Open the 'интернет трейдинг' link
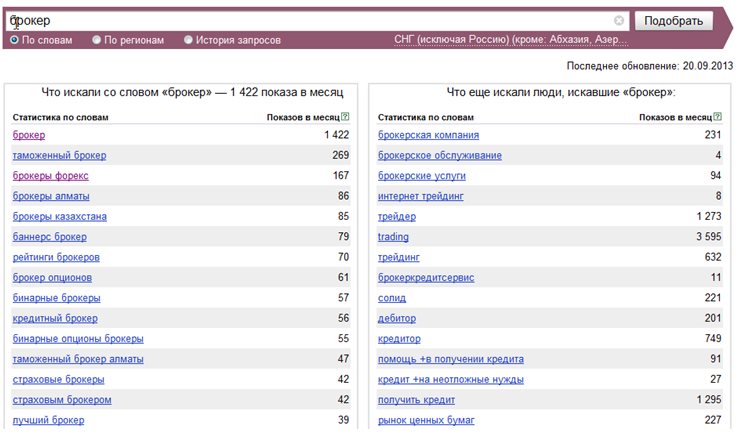 point(421,196)
